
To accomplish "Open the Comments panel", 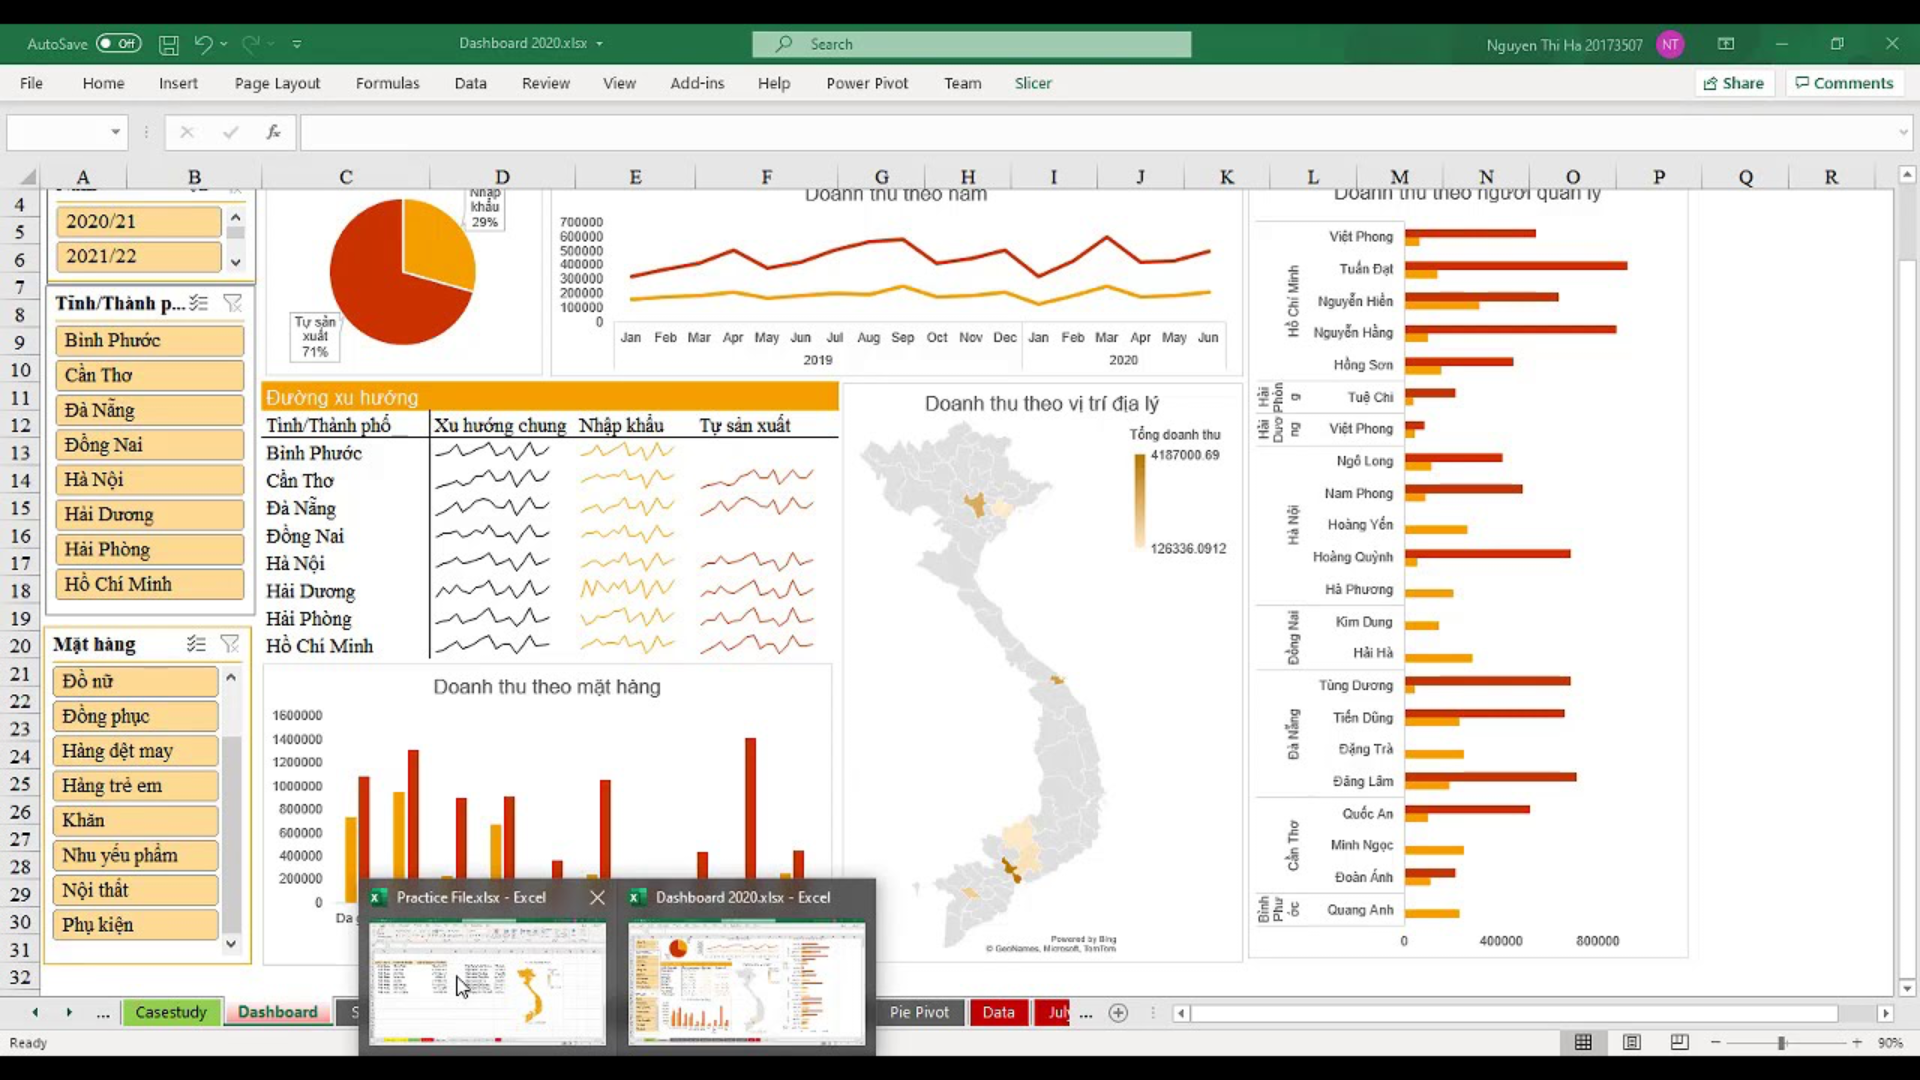I will coord(1845,83).
